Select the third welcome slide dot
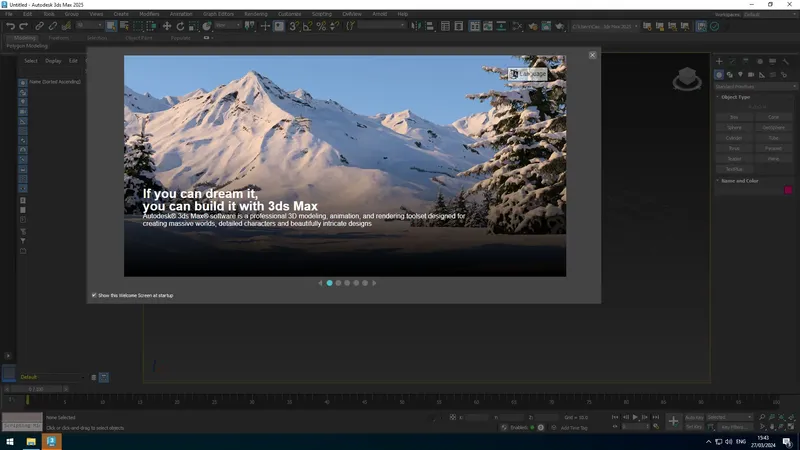This screenshot has width=800, height=450. tap(347, 283)
